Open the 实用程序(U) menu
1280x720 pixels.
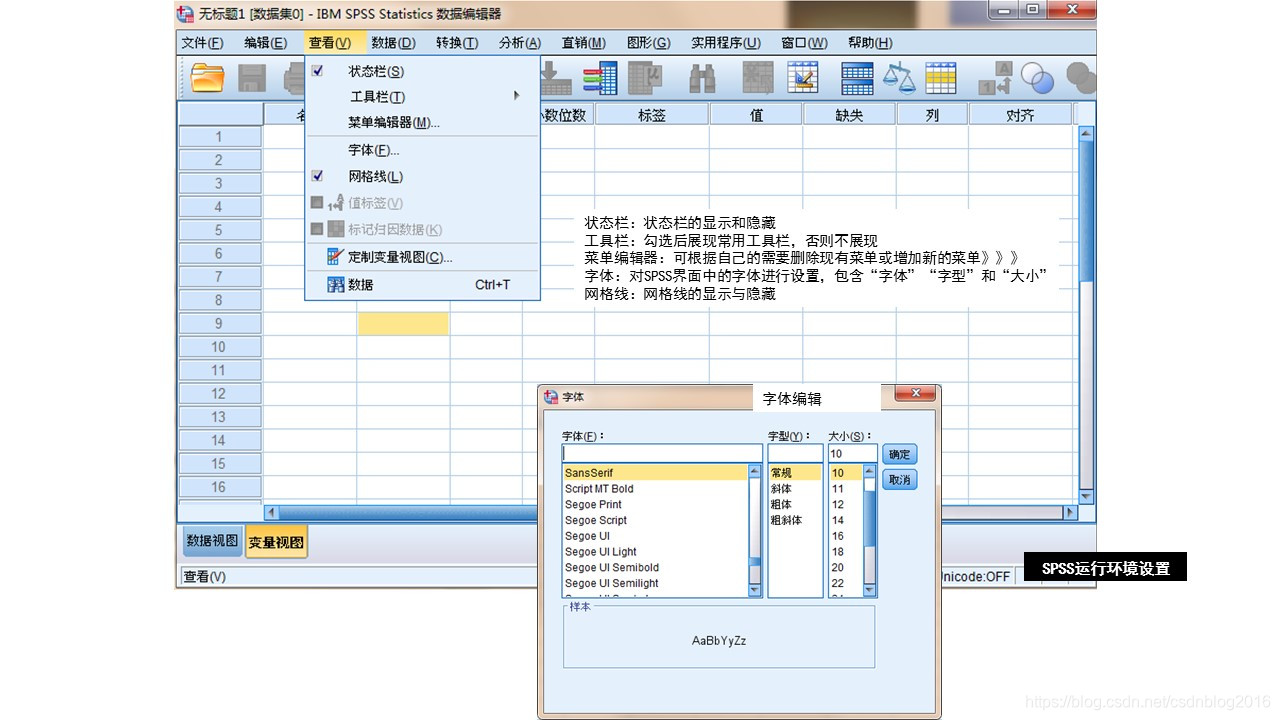[x=726, y=43]
